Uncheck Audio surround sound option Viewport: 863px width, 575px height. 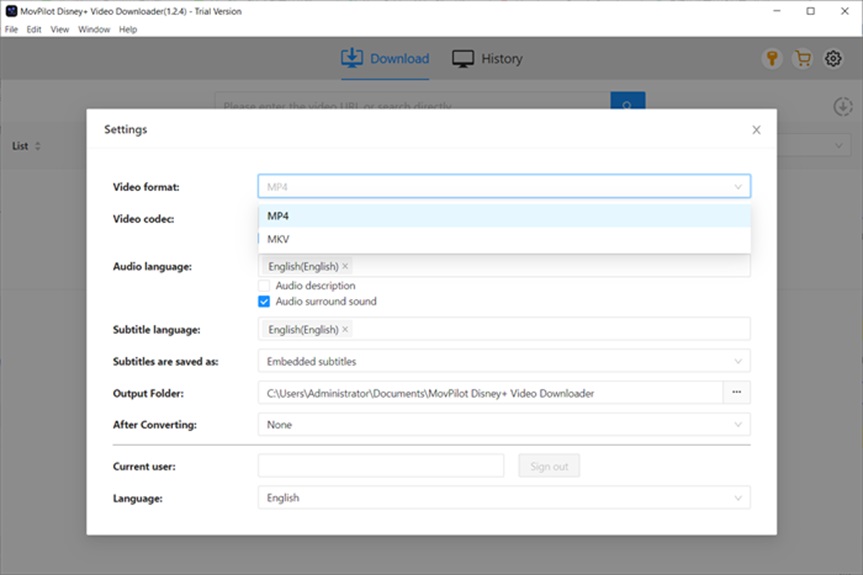pyautogui.click(x=264, y=301)
